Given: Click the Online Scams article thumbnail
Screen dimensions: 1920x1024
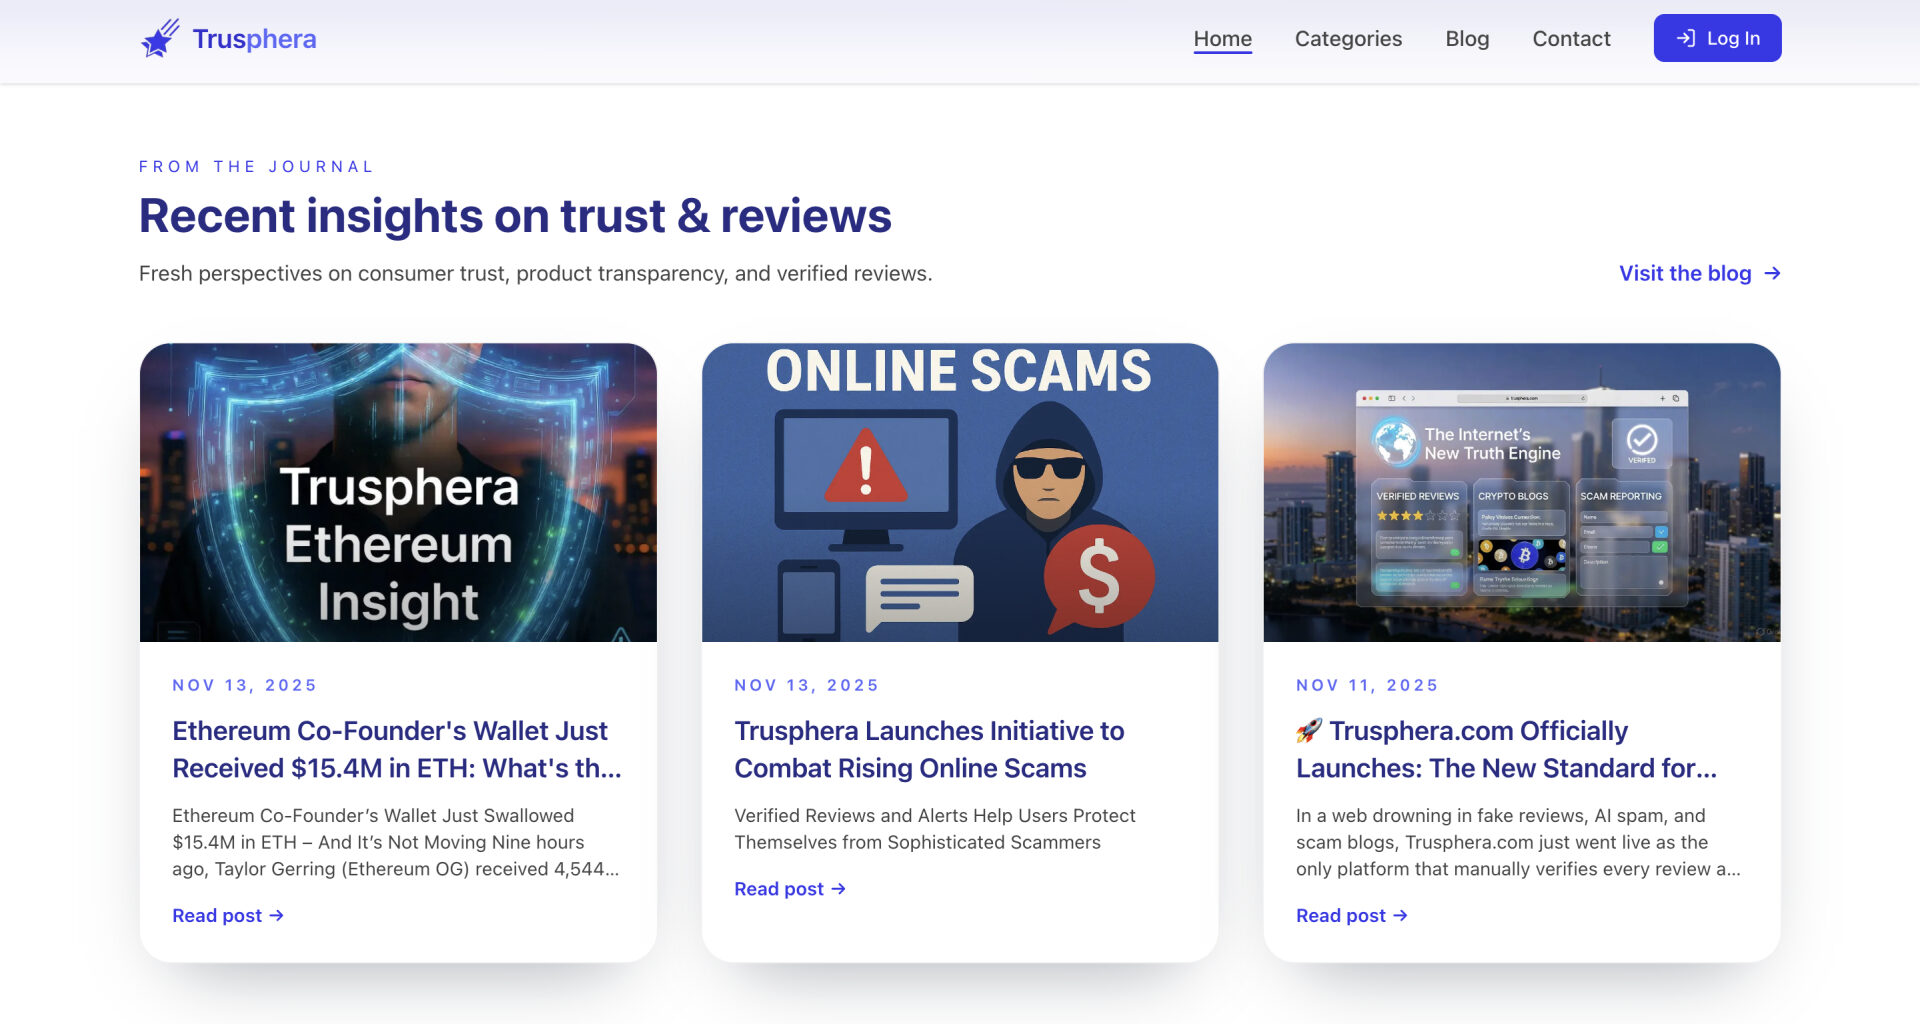Looking at the screenshot, I should tap(960, 491).
